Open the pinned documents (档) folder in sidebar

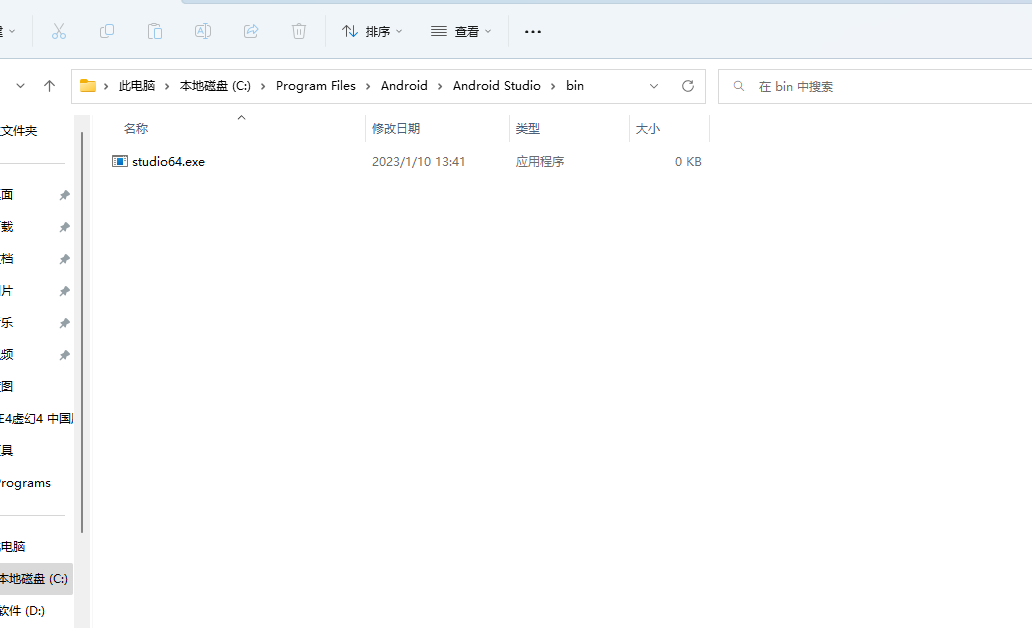tap(7, 258)
